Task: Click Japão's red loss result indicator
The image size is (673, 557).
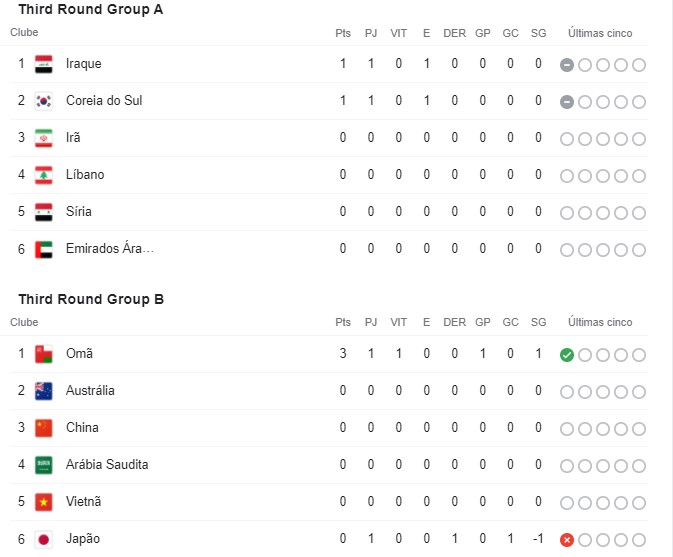Action: [567, 540]
